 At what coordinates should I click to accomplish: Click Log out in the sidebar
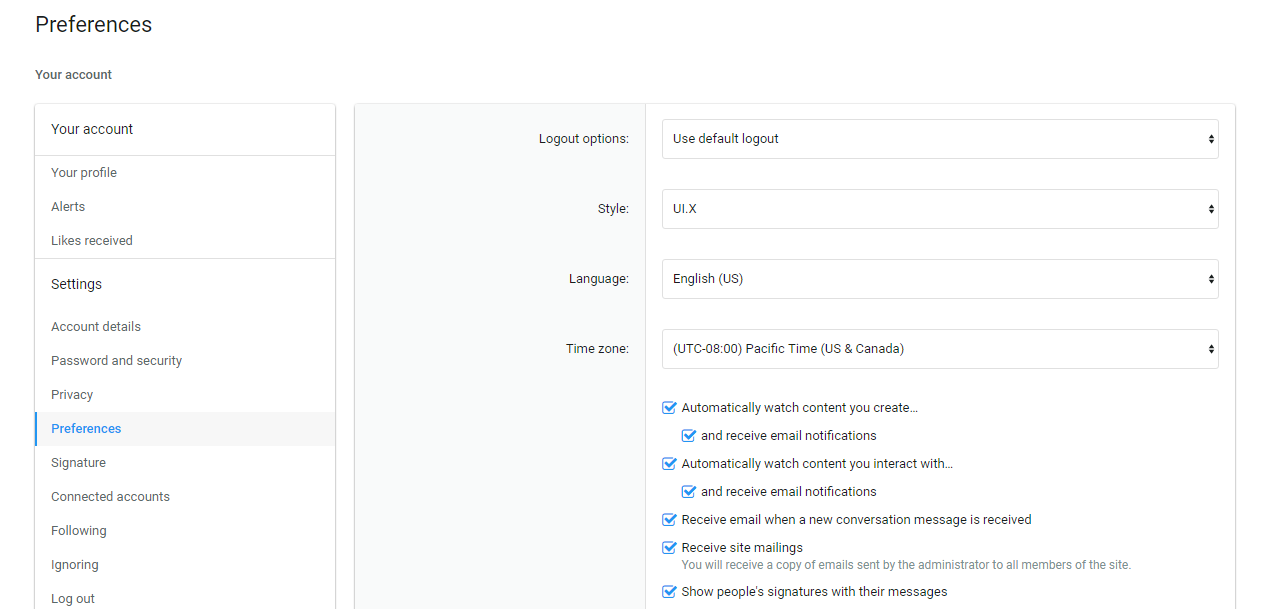73,598
